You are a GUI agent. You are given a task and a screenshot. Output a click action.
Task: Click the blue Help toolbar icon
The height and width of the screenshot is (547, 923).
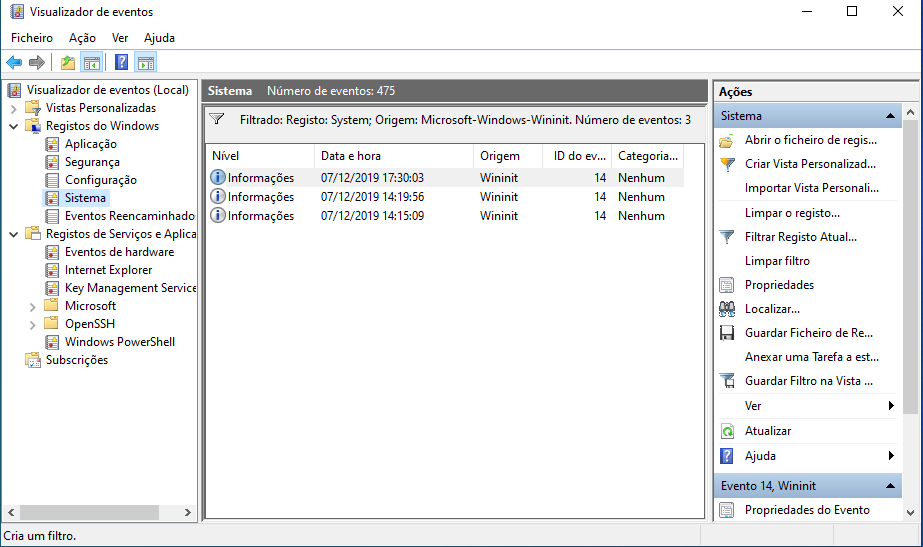tap(121, 62)
